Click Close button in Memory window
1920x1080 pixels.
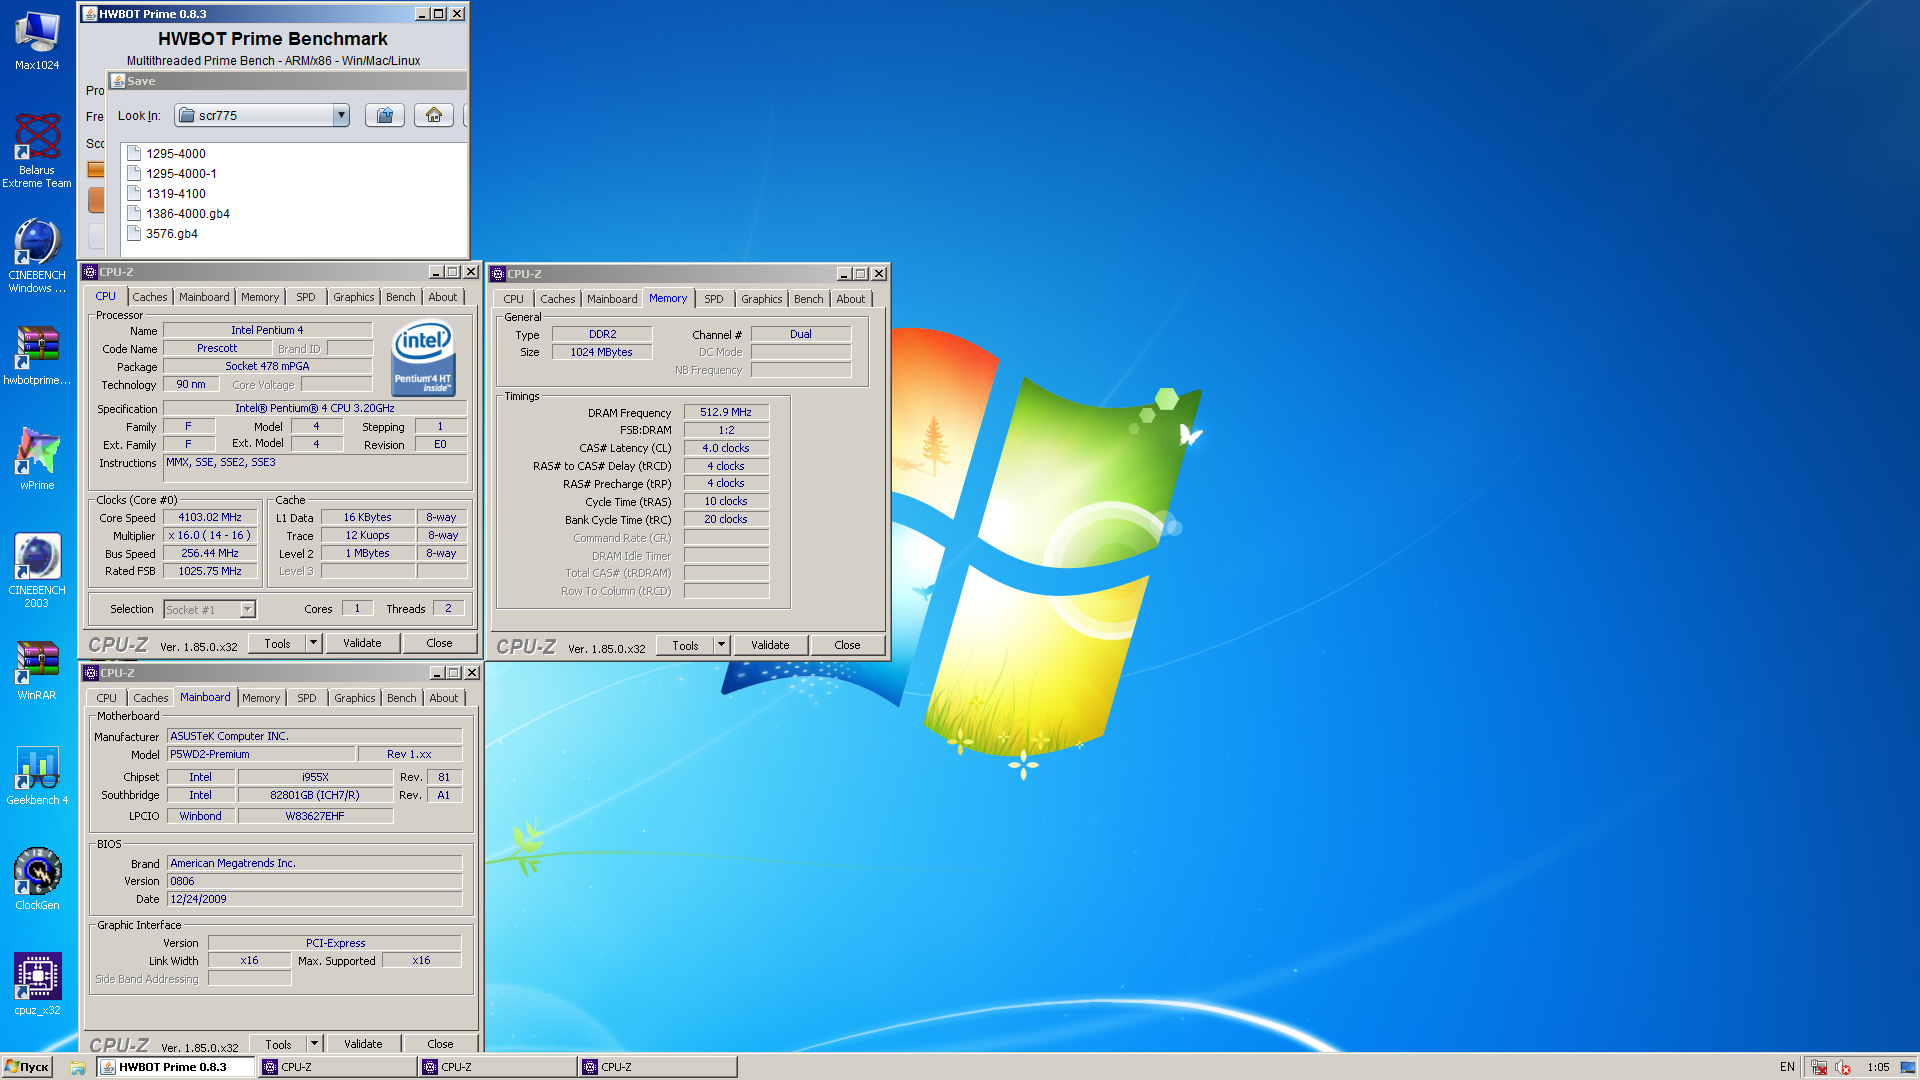pyautogui.click(x=847, y=645)
